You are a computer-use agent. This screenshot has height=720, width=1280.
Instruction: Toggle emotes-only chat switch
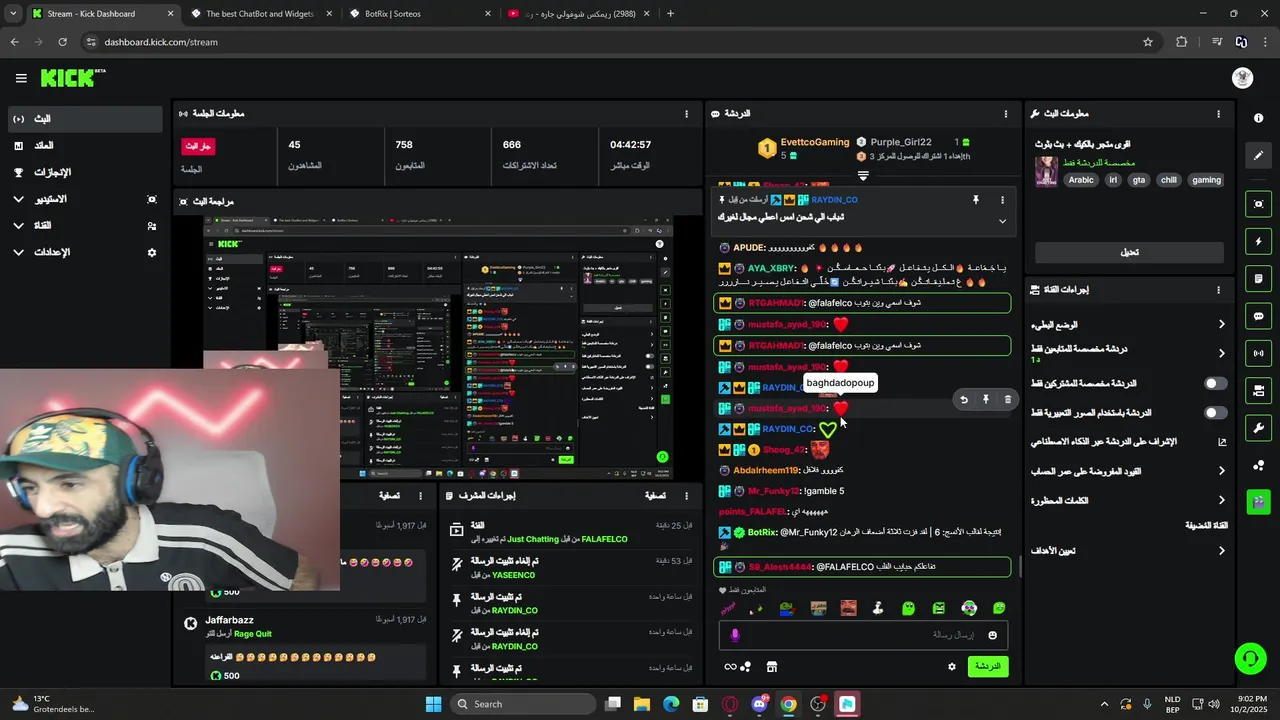tap(1215, 413)
